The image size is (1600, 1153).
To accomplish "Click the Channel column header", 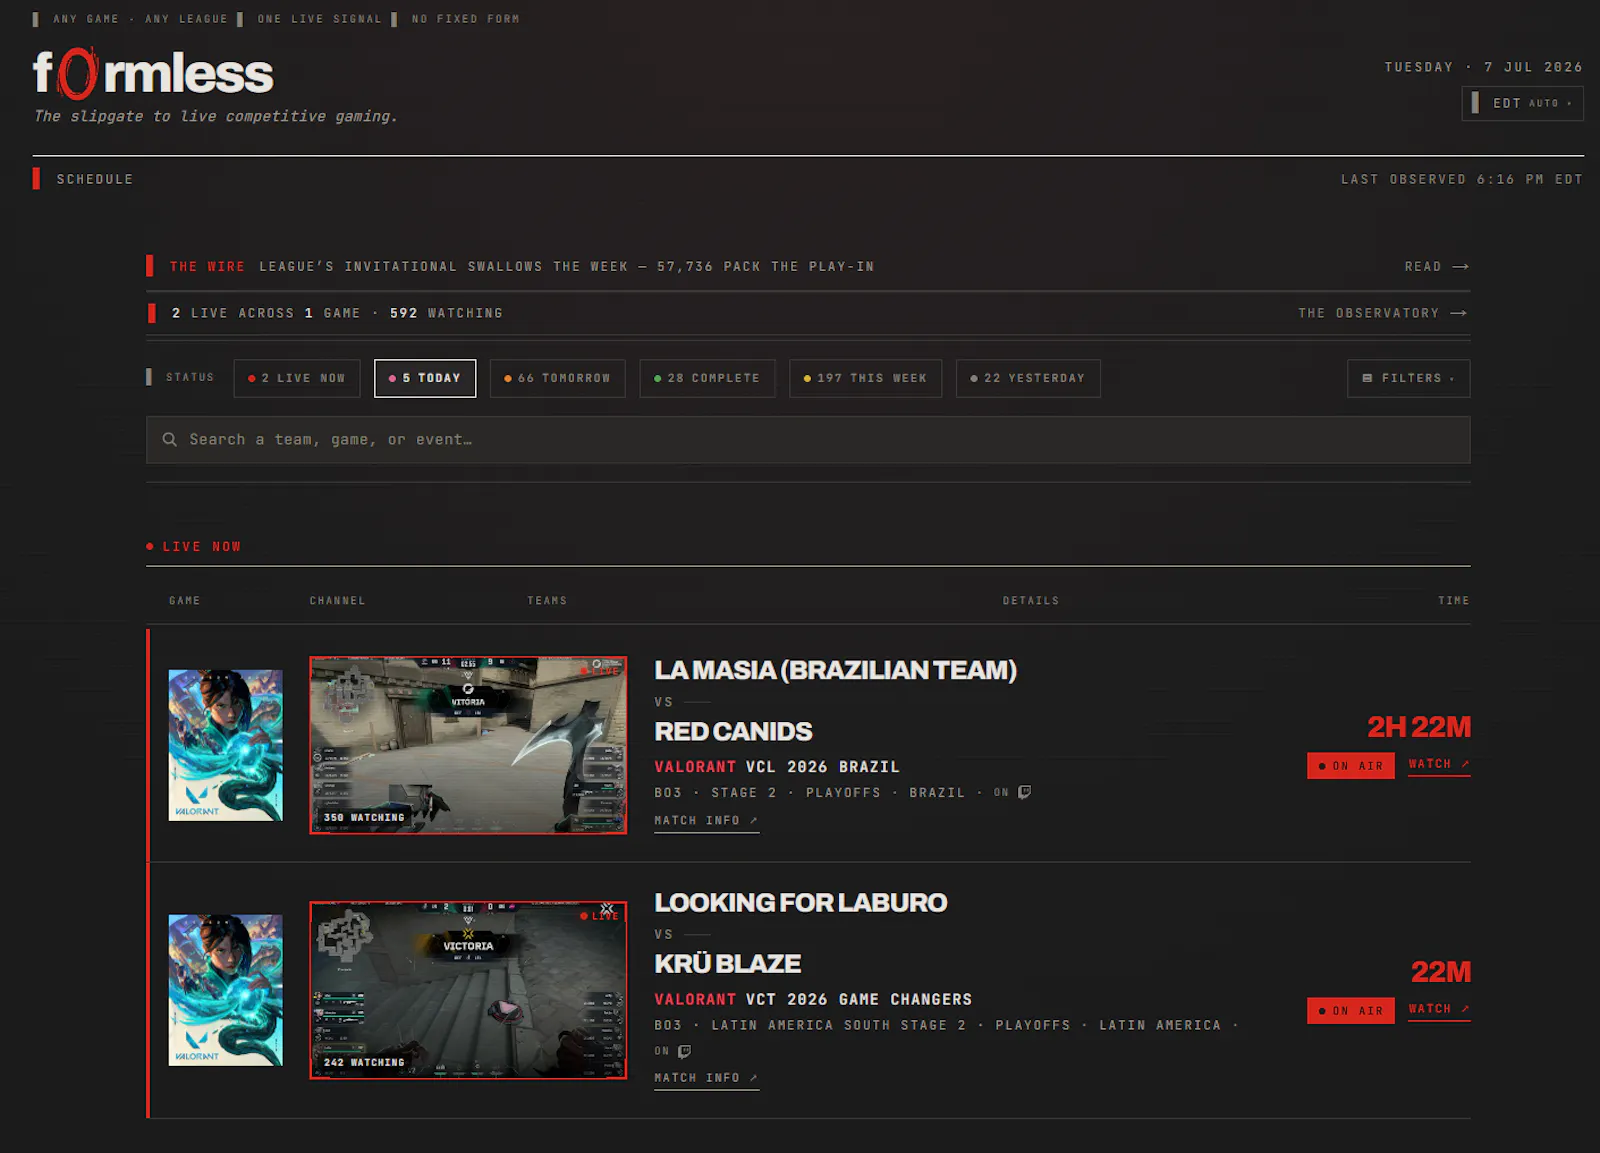I will point(337,601).
